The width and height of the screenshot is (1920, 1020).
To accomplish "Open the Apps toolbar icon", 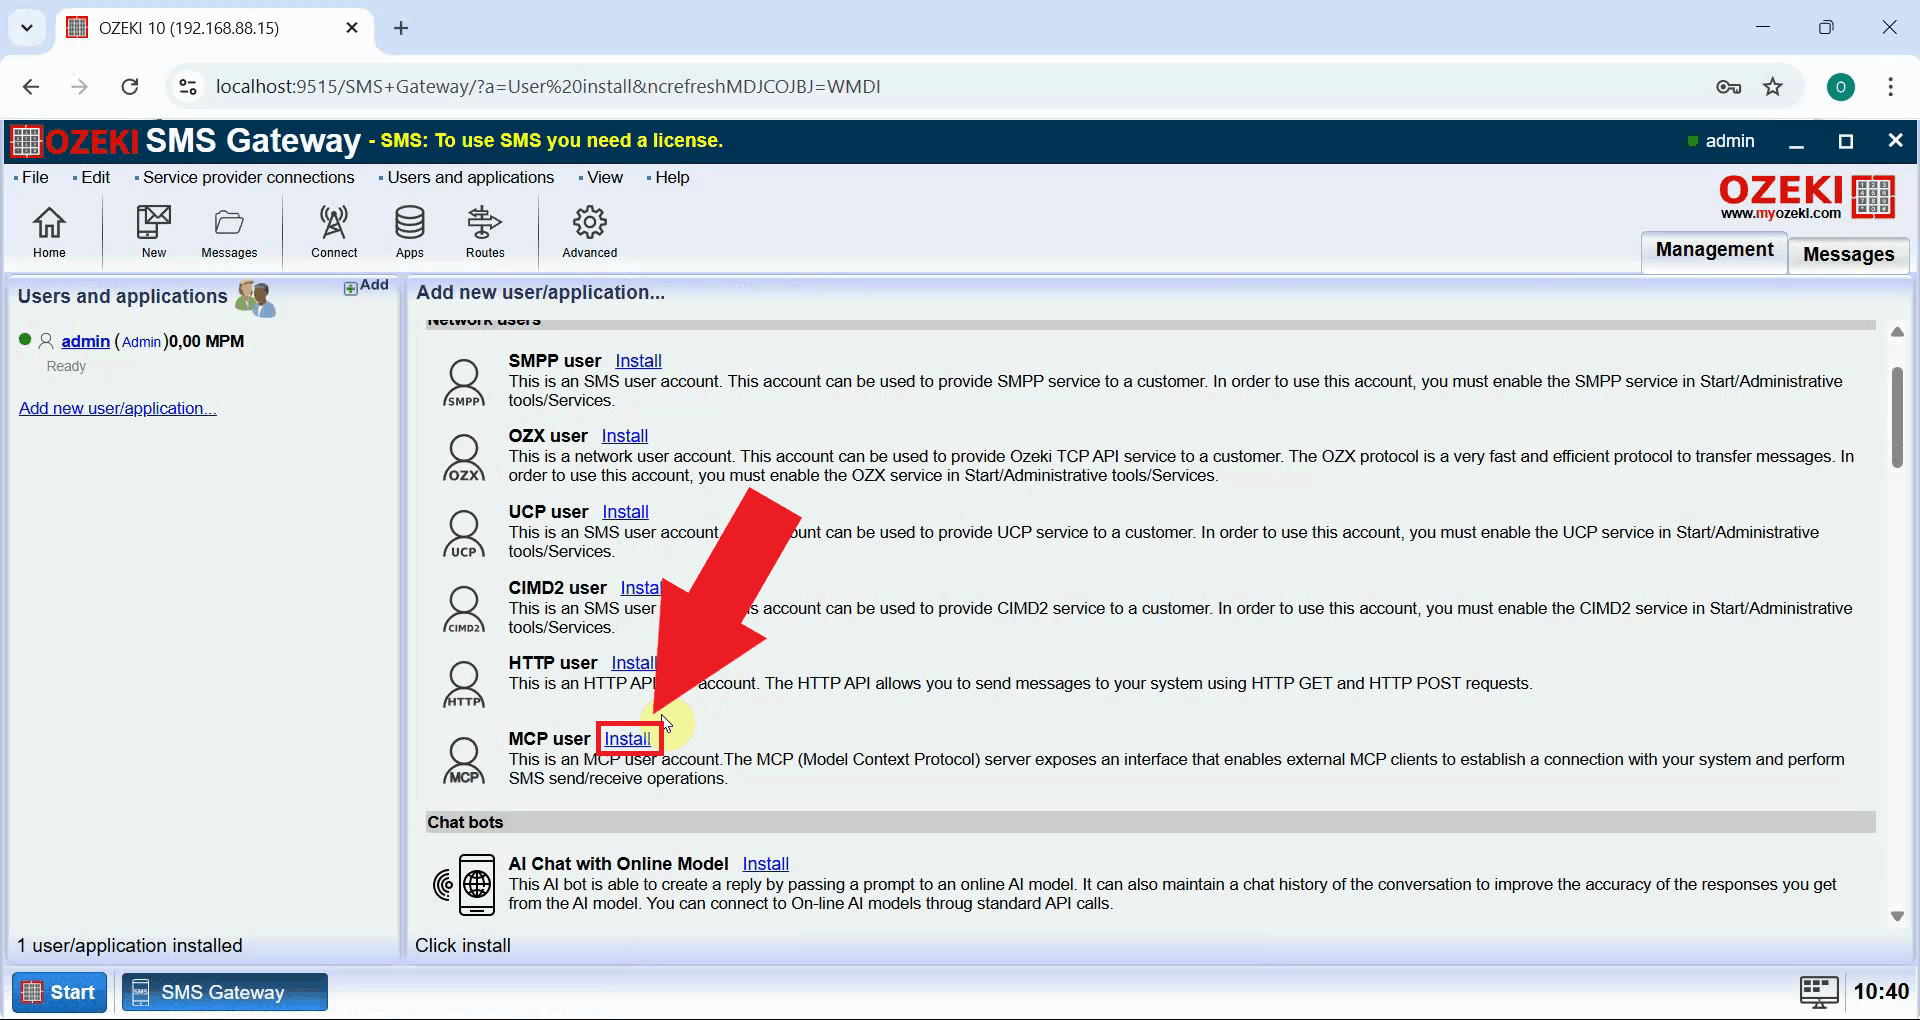I will click(x=409, y=231).
